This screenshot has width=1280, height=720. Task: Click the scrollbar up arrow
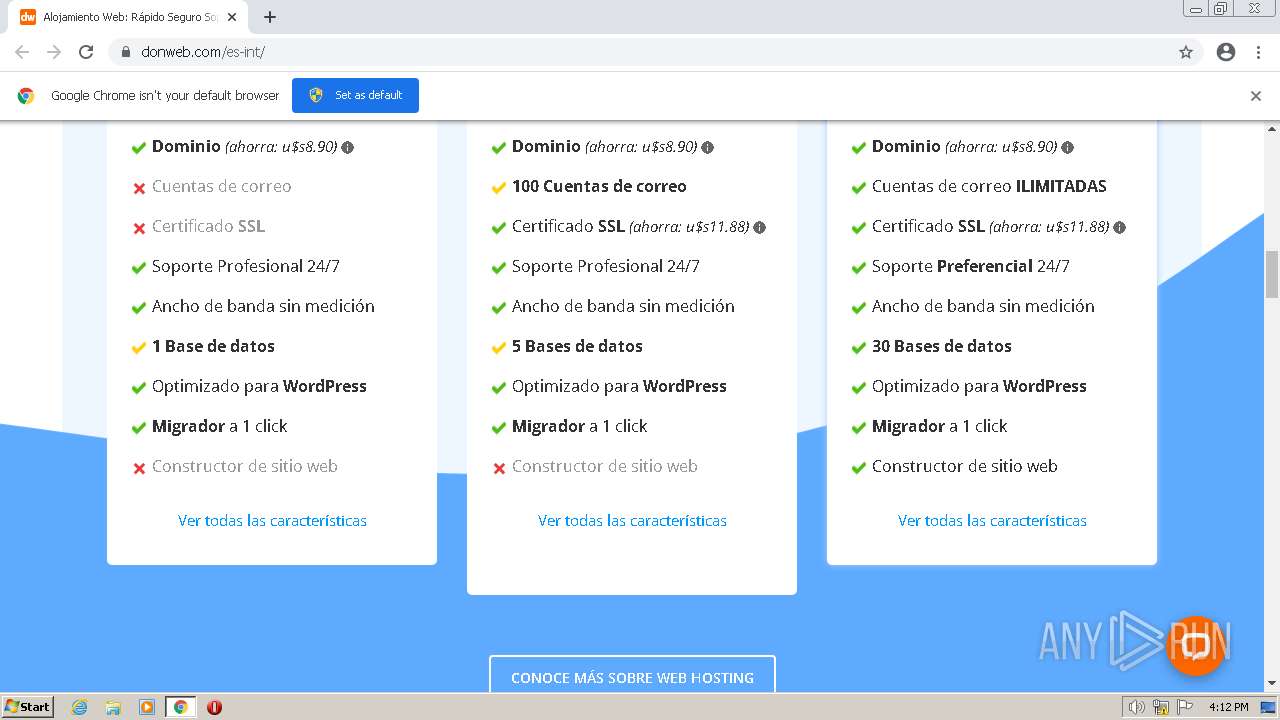tap(1272, 128)
